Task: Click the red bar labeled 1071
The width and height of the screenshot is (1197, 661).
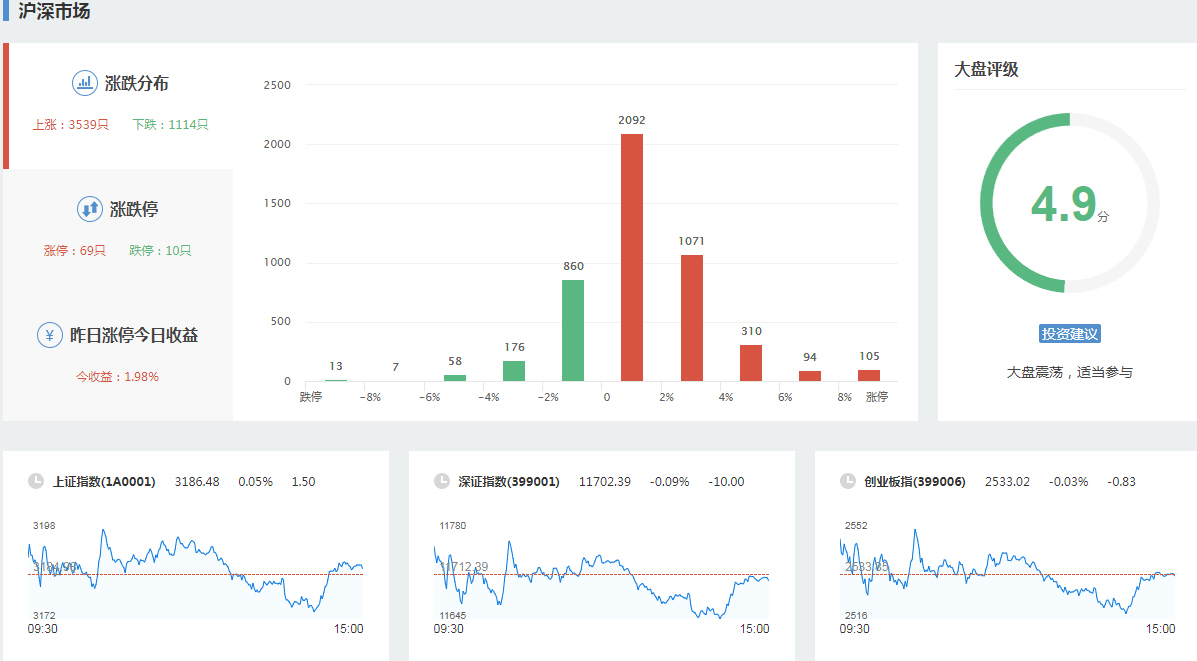Action: point(692,318)
